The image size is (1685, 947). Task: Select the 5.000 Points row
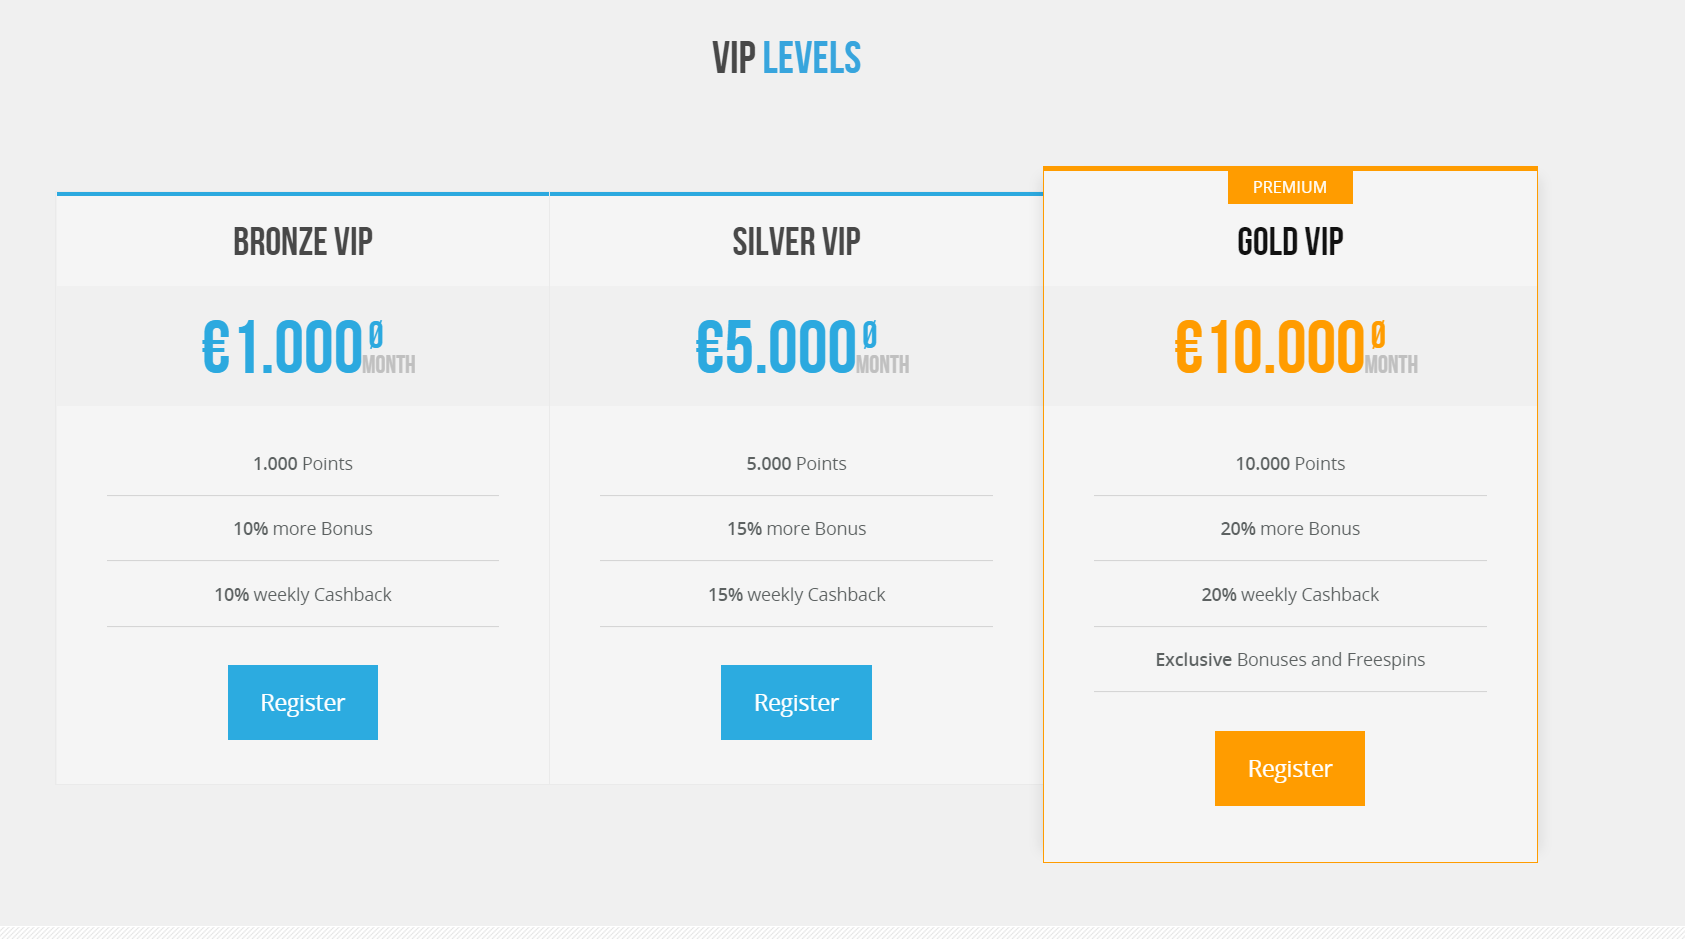pyautogui.click(x=796, y=463)
